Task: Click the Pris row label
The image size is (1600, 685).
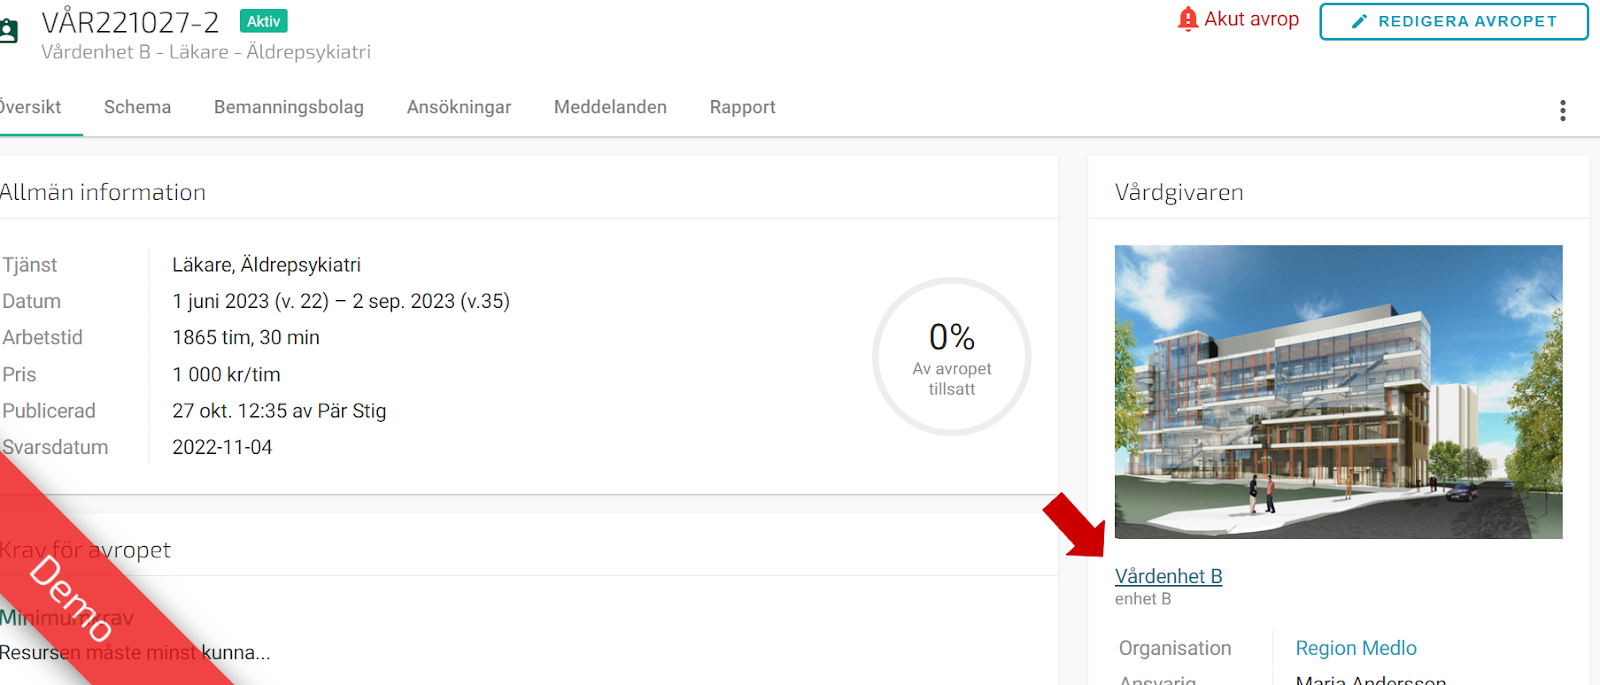Action: coord(19,375)
